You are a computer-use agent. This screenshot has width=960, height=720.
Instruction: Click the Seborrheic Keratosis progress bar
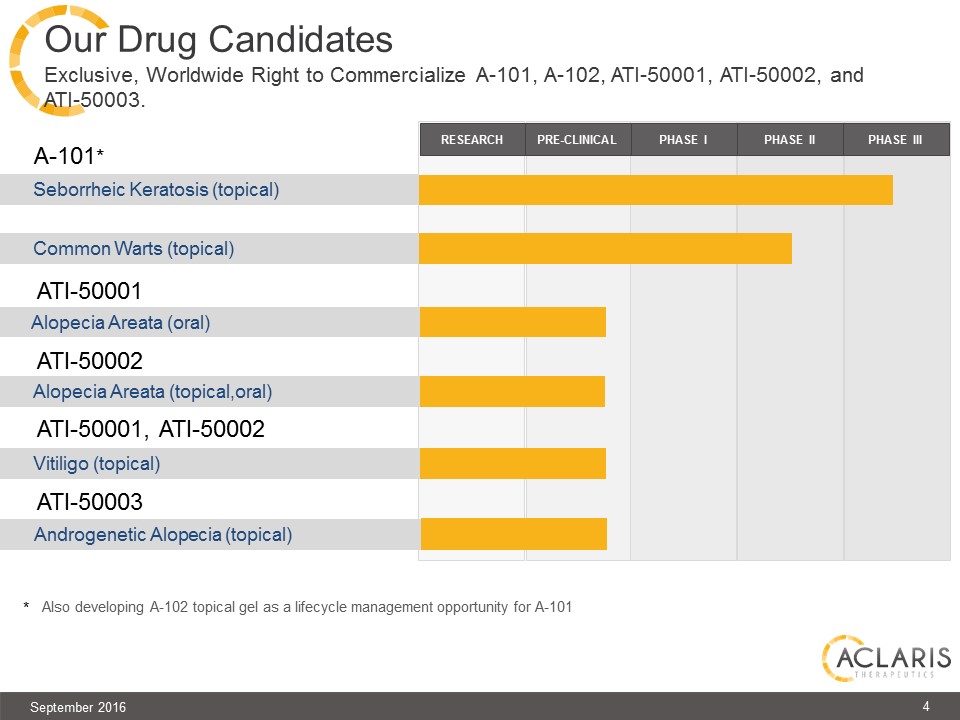pos(655,190)
